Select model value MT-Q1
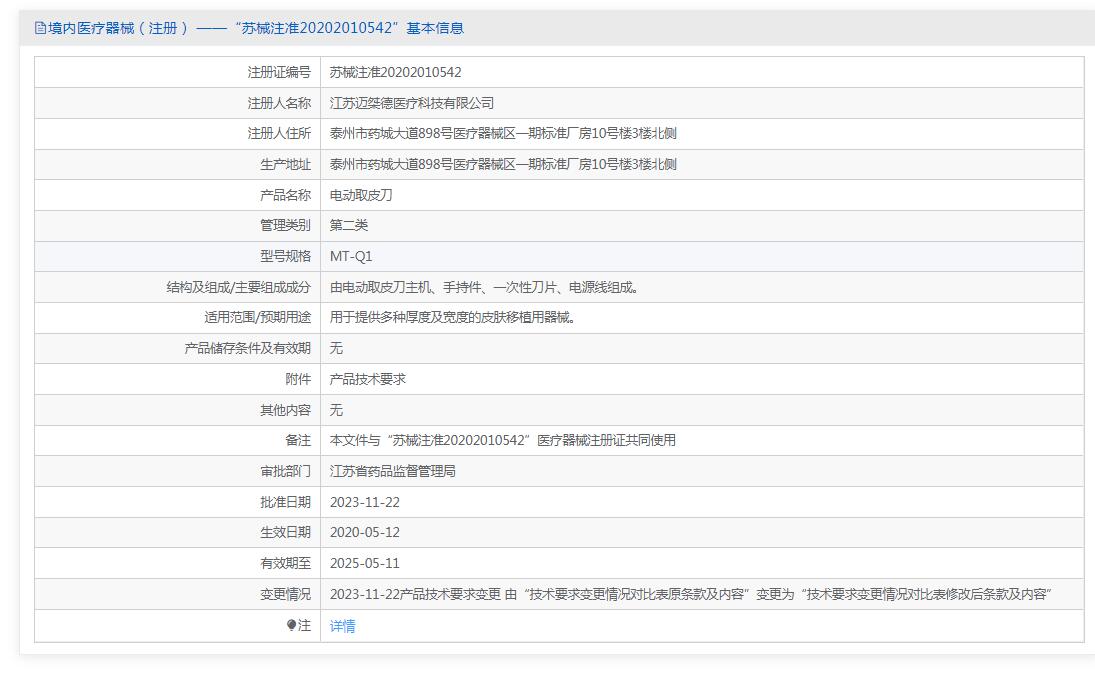1095x680 pixels. click(351, 256)
